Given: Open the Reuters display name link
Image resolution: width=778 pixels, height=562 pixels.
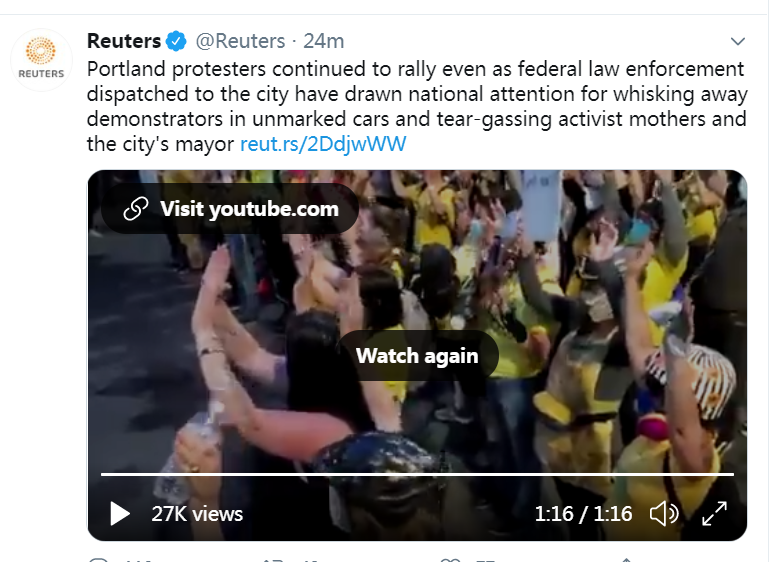Looking at the screenshot, I should coord(124,42).
